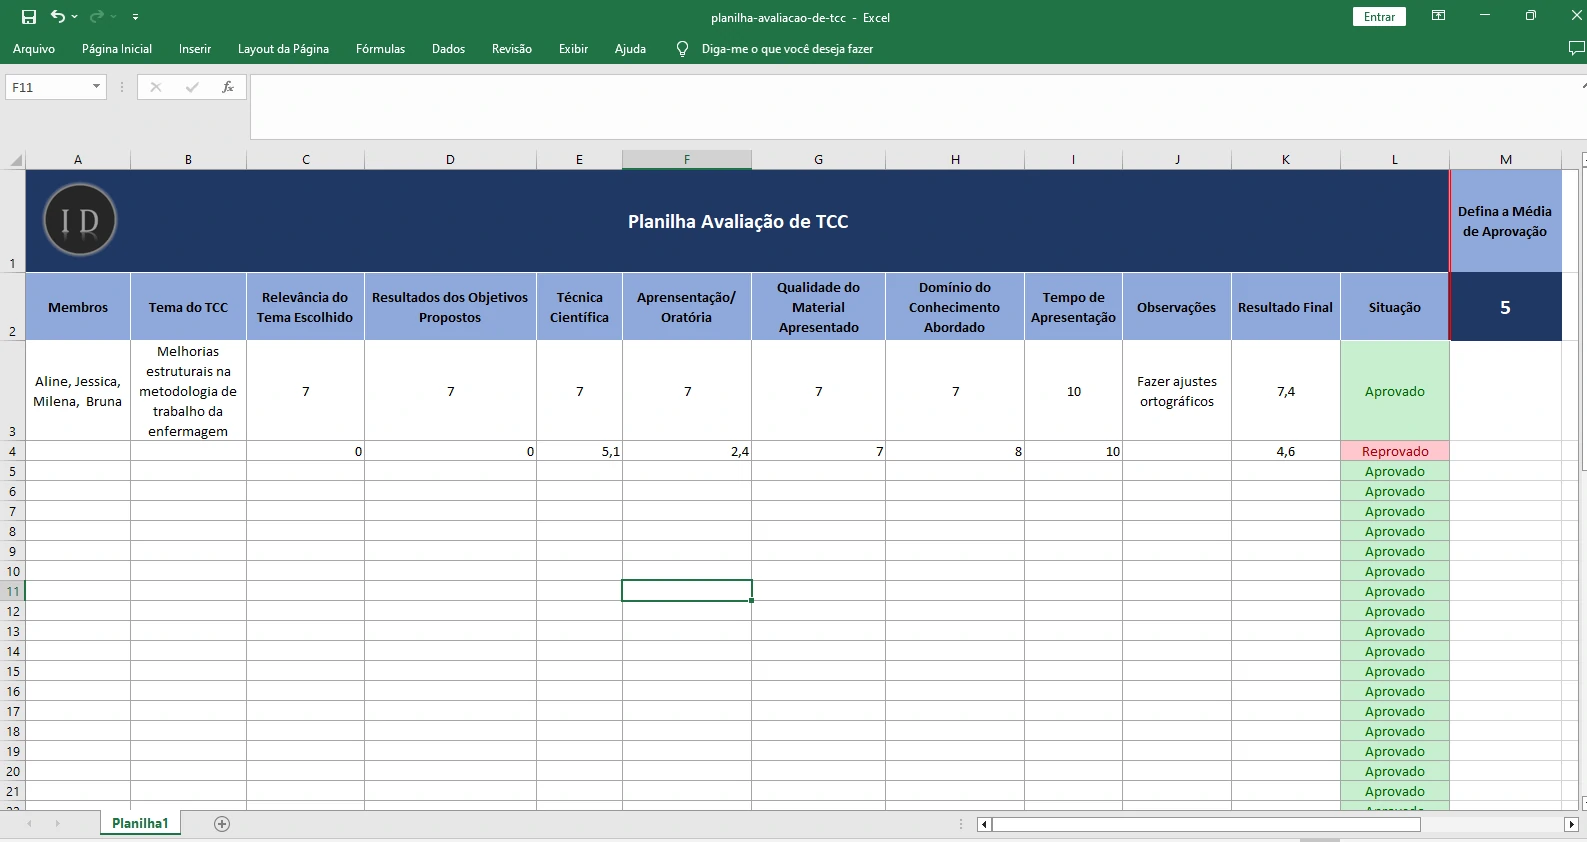Select the Planilha1 sheet tab

(140, 824)
